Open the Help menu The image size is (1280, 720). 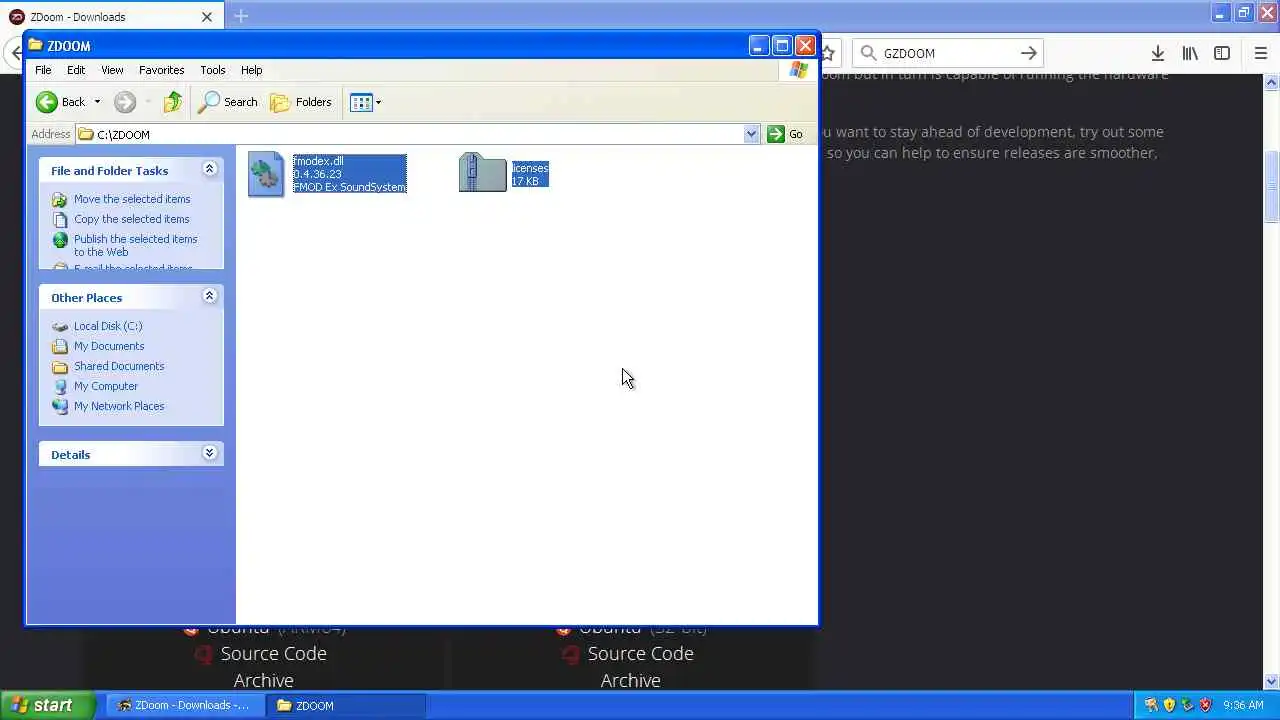point(251,70)
